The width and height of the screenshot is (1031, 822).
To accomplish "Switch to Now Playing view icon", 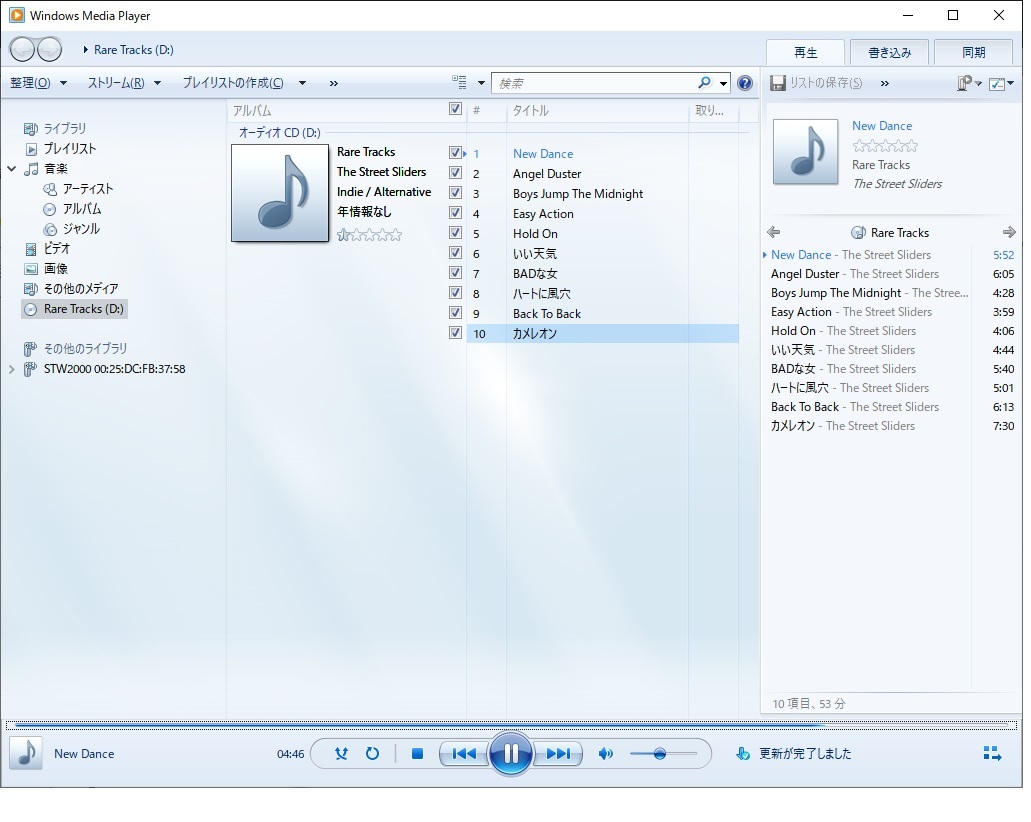I will [992, 754].
